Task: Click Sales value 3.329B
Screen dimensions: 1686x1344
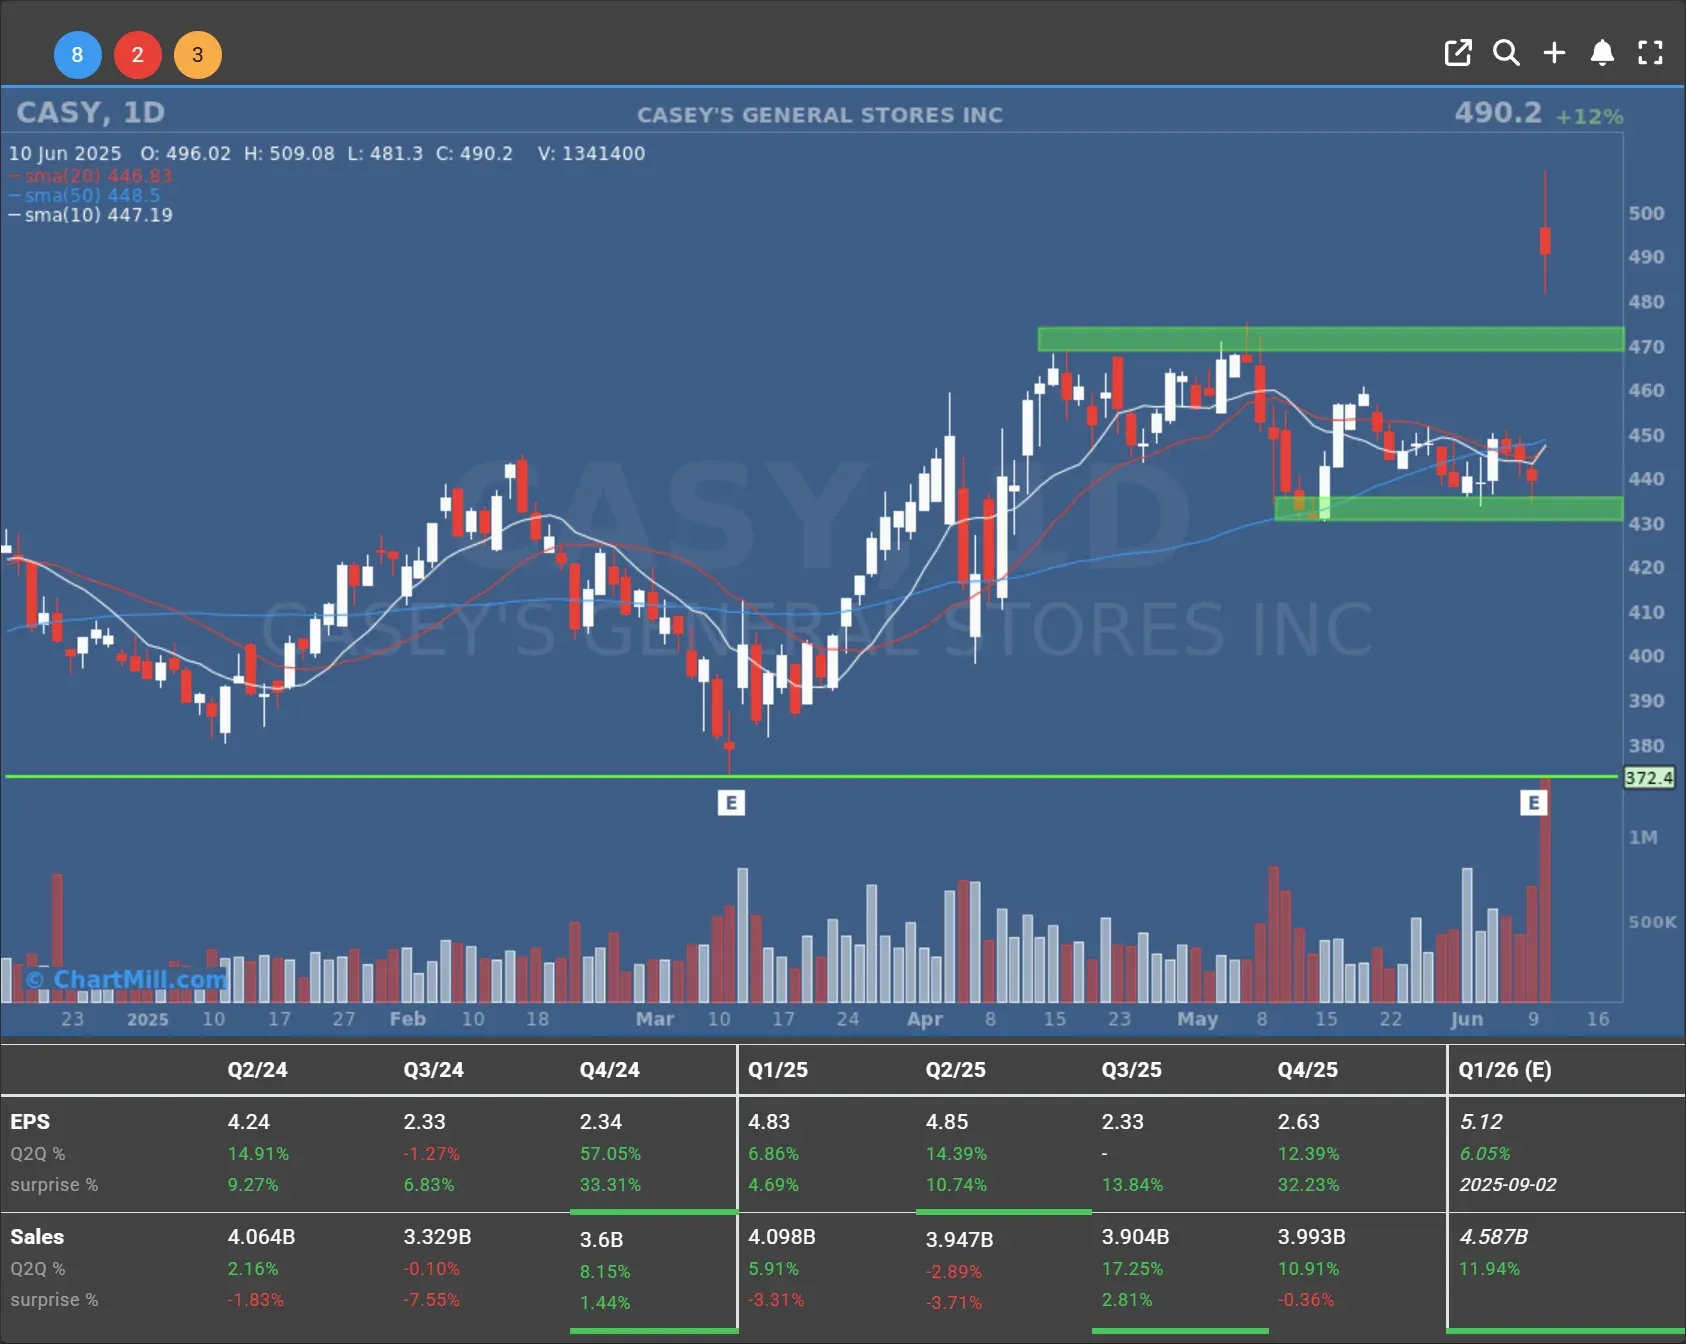Action: (437, 1237)
